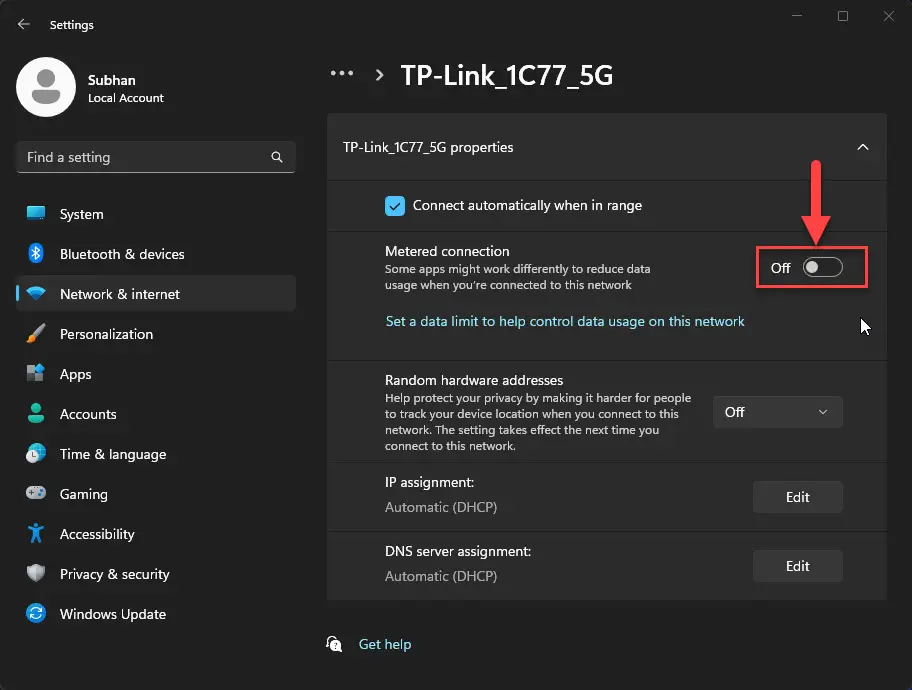The height and width of the screenshot is (690, 912).
Task: Open Random hardware addresses dropdown
Action: (778, 412)
